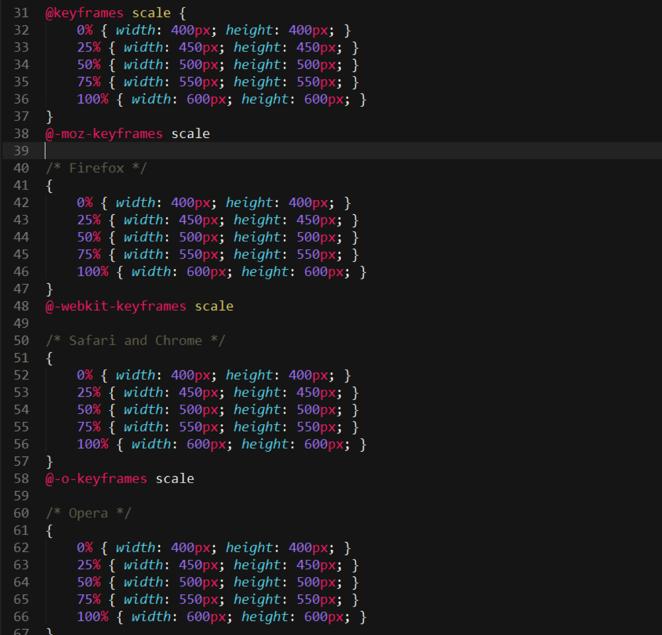Image resolution: width=662 pixels, height=635 pixels.
Task: Click 'height' property on line 55
Action: [x=257, y=427]
